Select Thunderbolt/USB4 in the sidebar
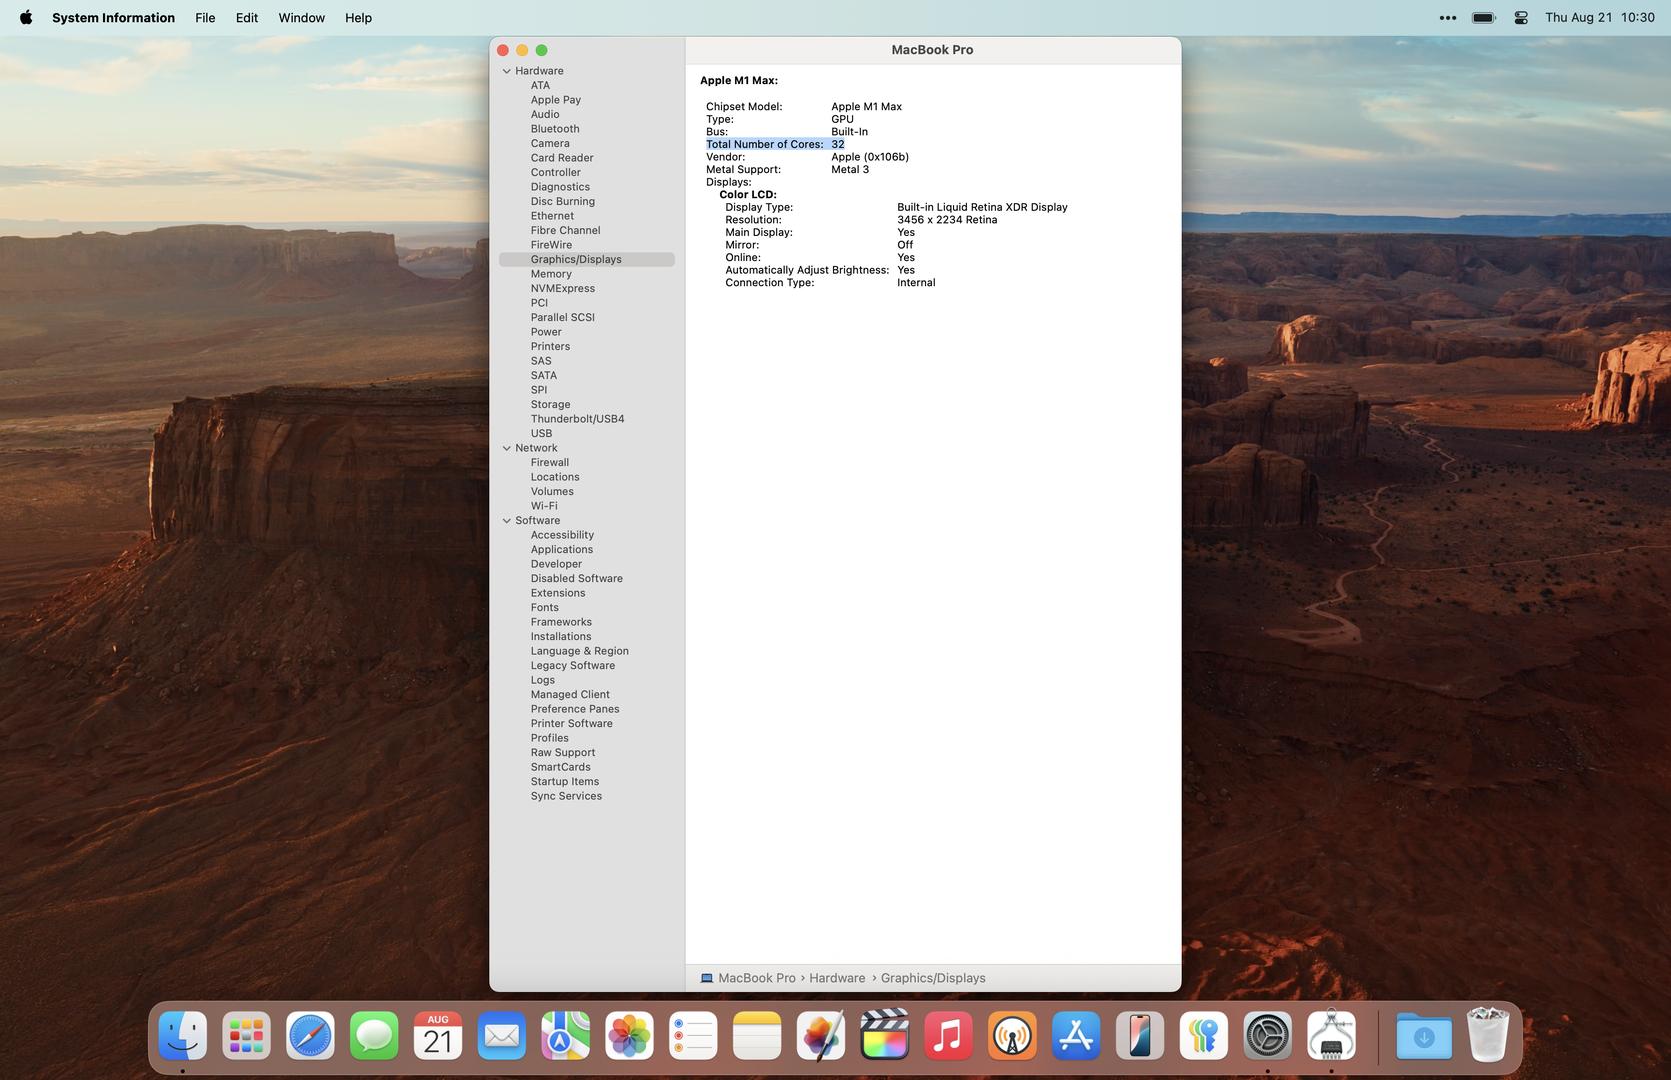The image size is (1671, 1080). (x=577, y=419)
